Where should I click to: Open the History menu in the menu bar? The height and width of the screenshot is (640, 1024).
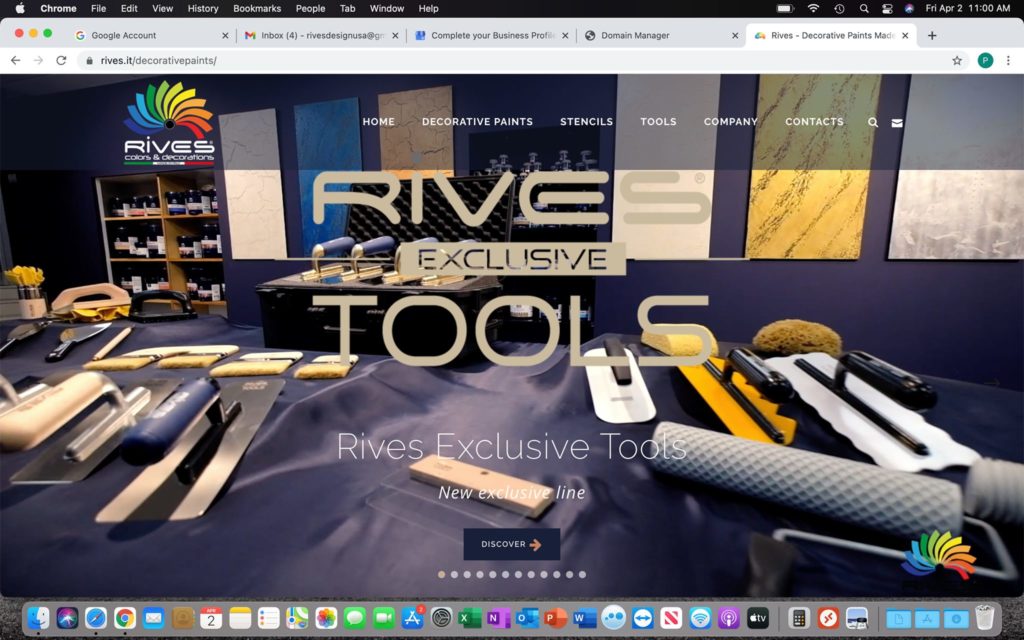click(203, 8)
